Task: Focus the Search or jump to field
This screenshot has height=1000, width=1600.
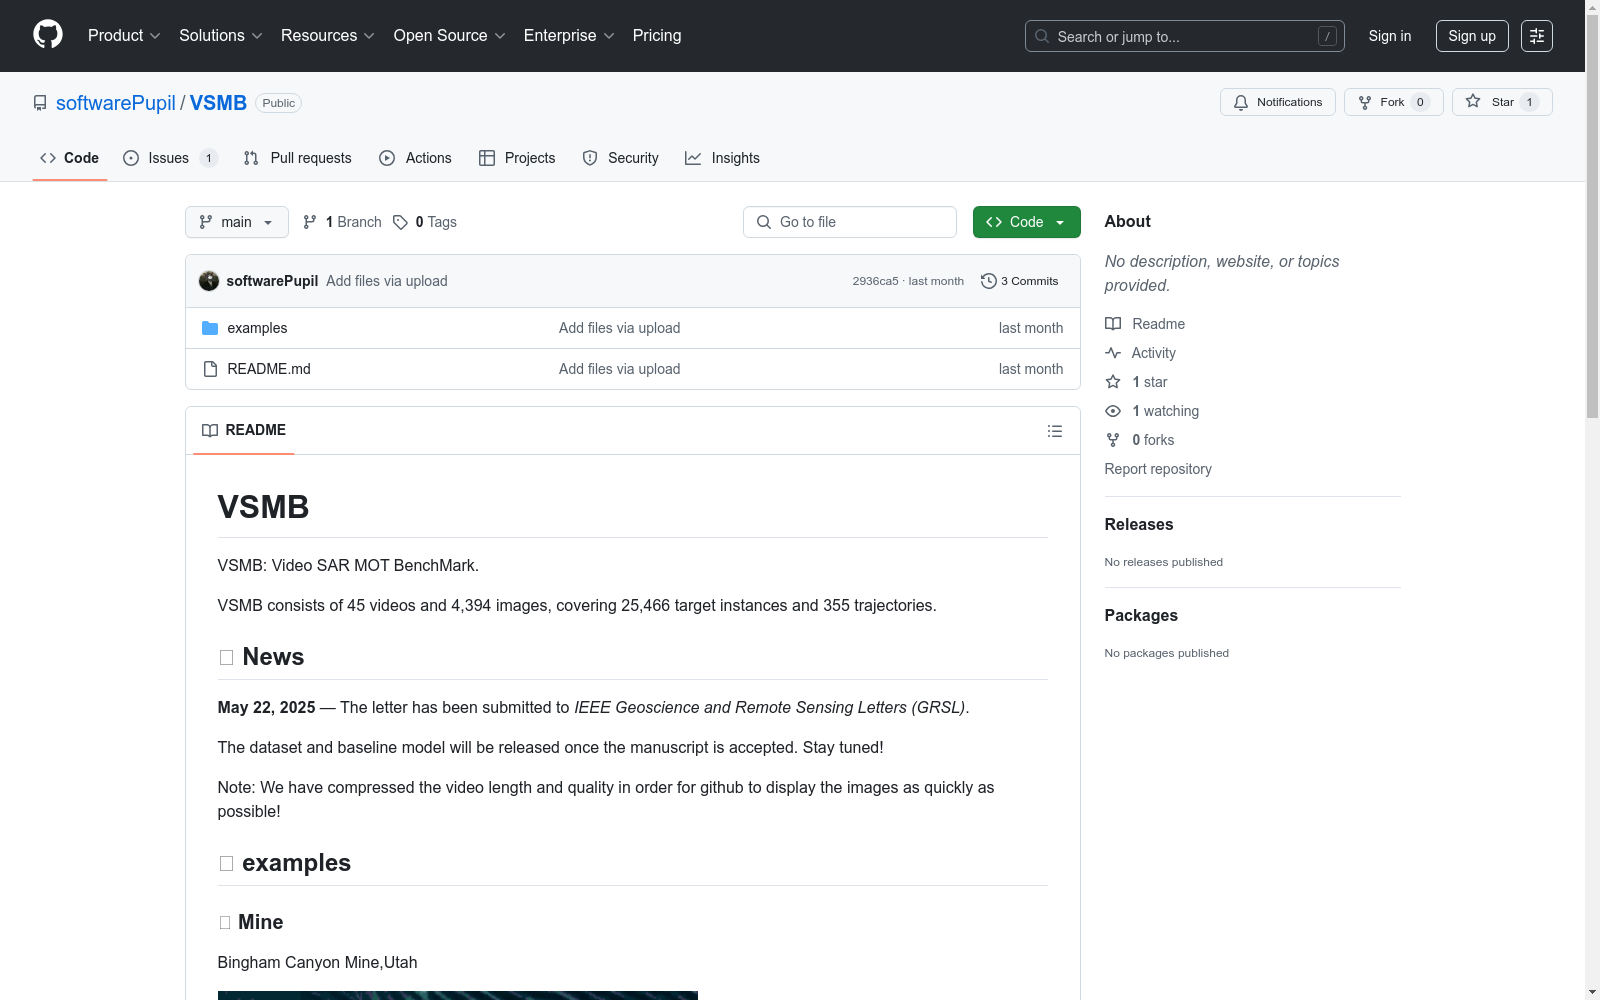Action: 1184,36
